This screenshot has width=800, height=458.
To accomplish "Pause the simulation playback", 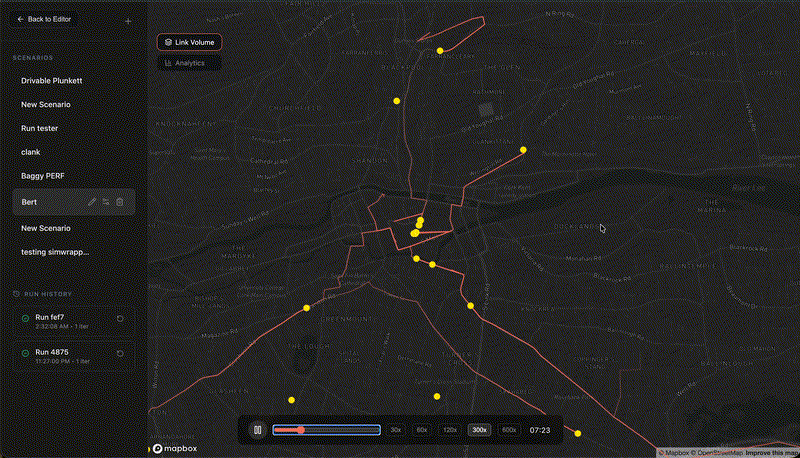I will point(258,430).
